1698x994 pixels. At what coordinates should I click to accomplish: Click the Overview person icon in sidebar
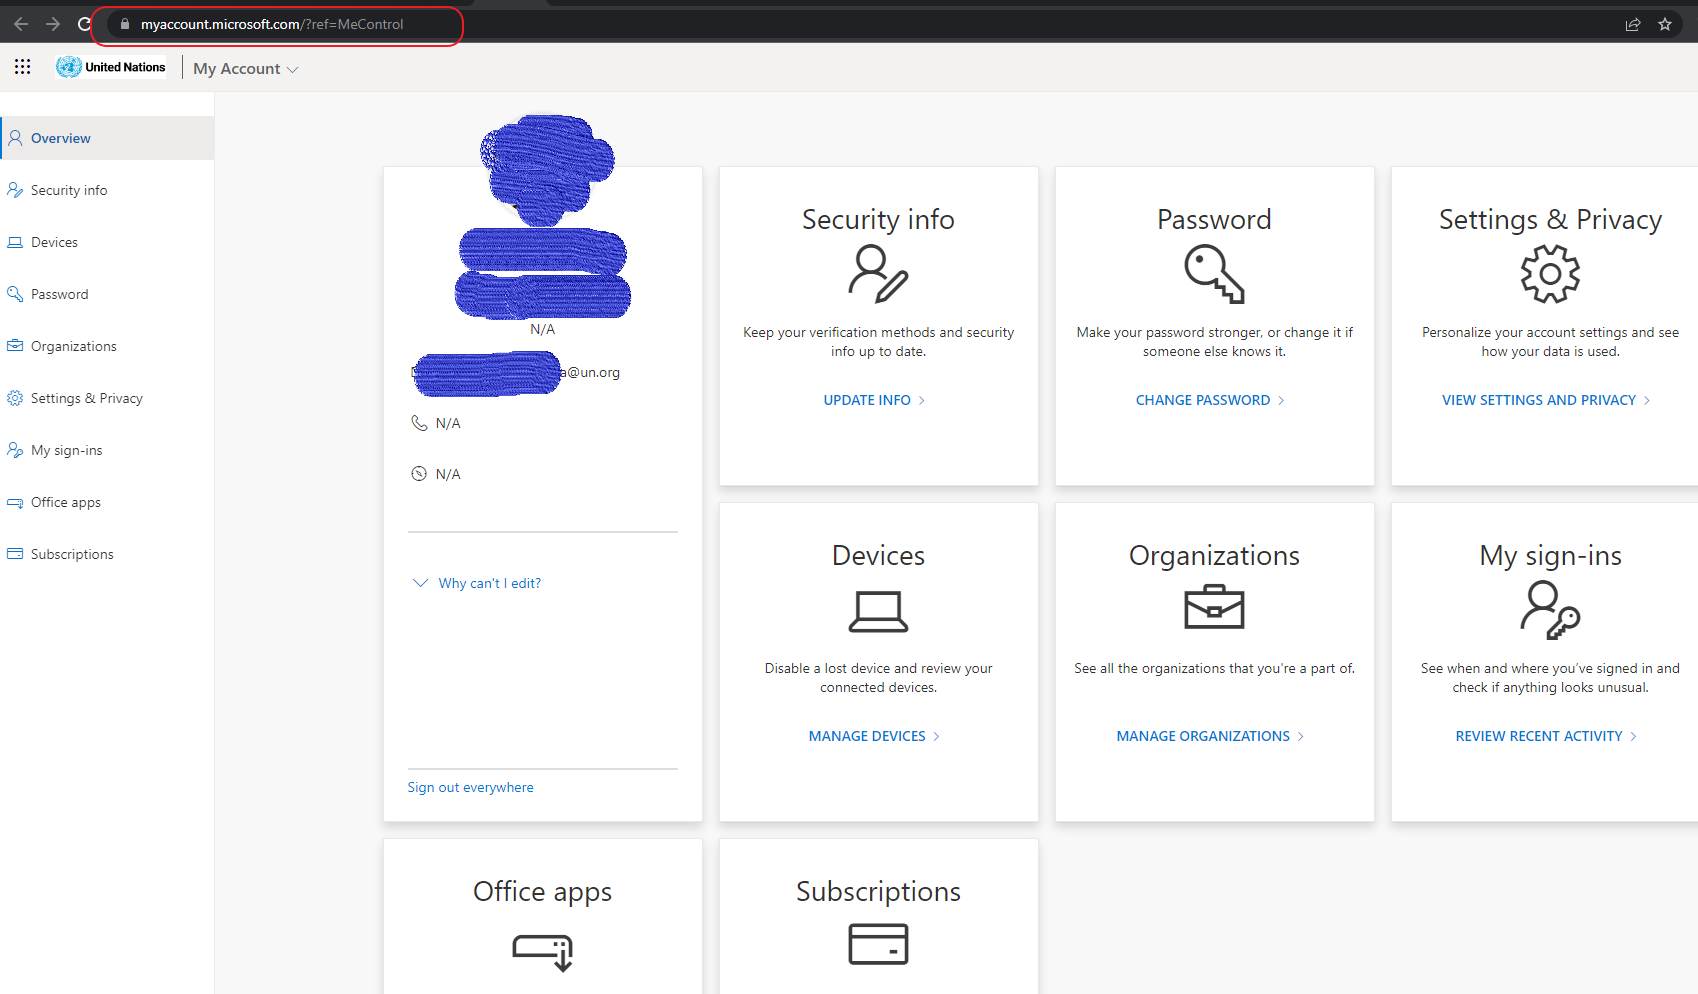point(15,138)
